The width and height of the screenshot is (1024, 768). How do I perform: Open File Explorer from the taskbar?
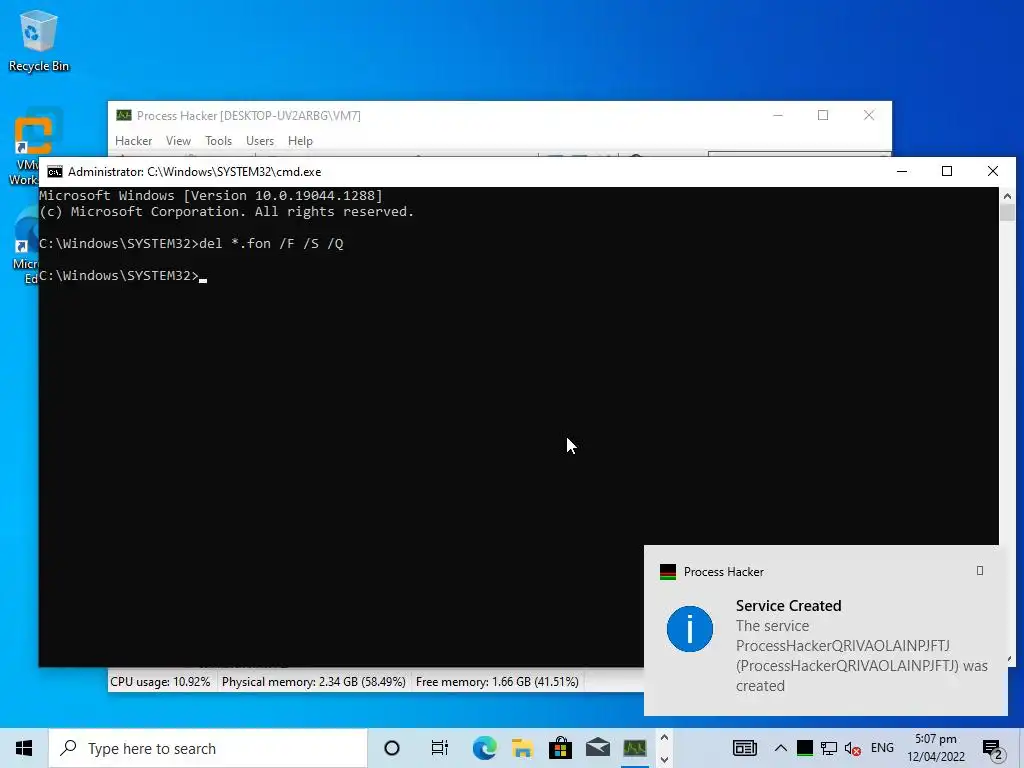tap(522, 748)
